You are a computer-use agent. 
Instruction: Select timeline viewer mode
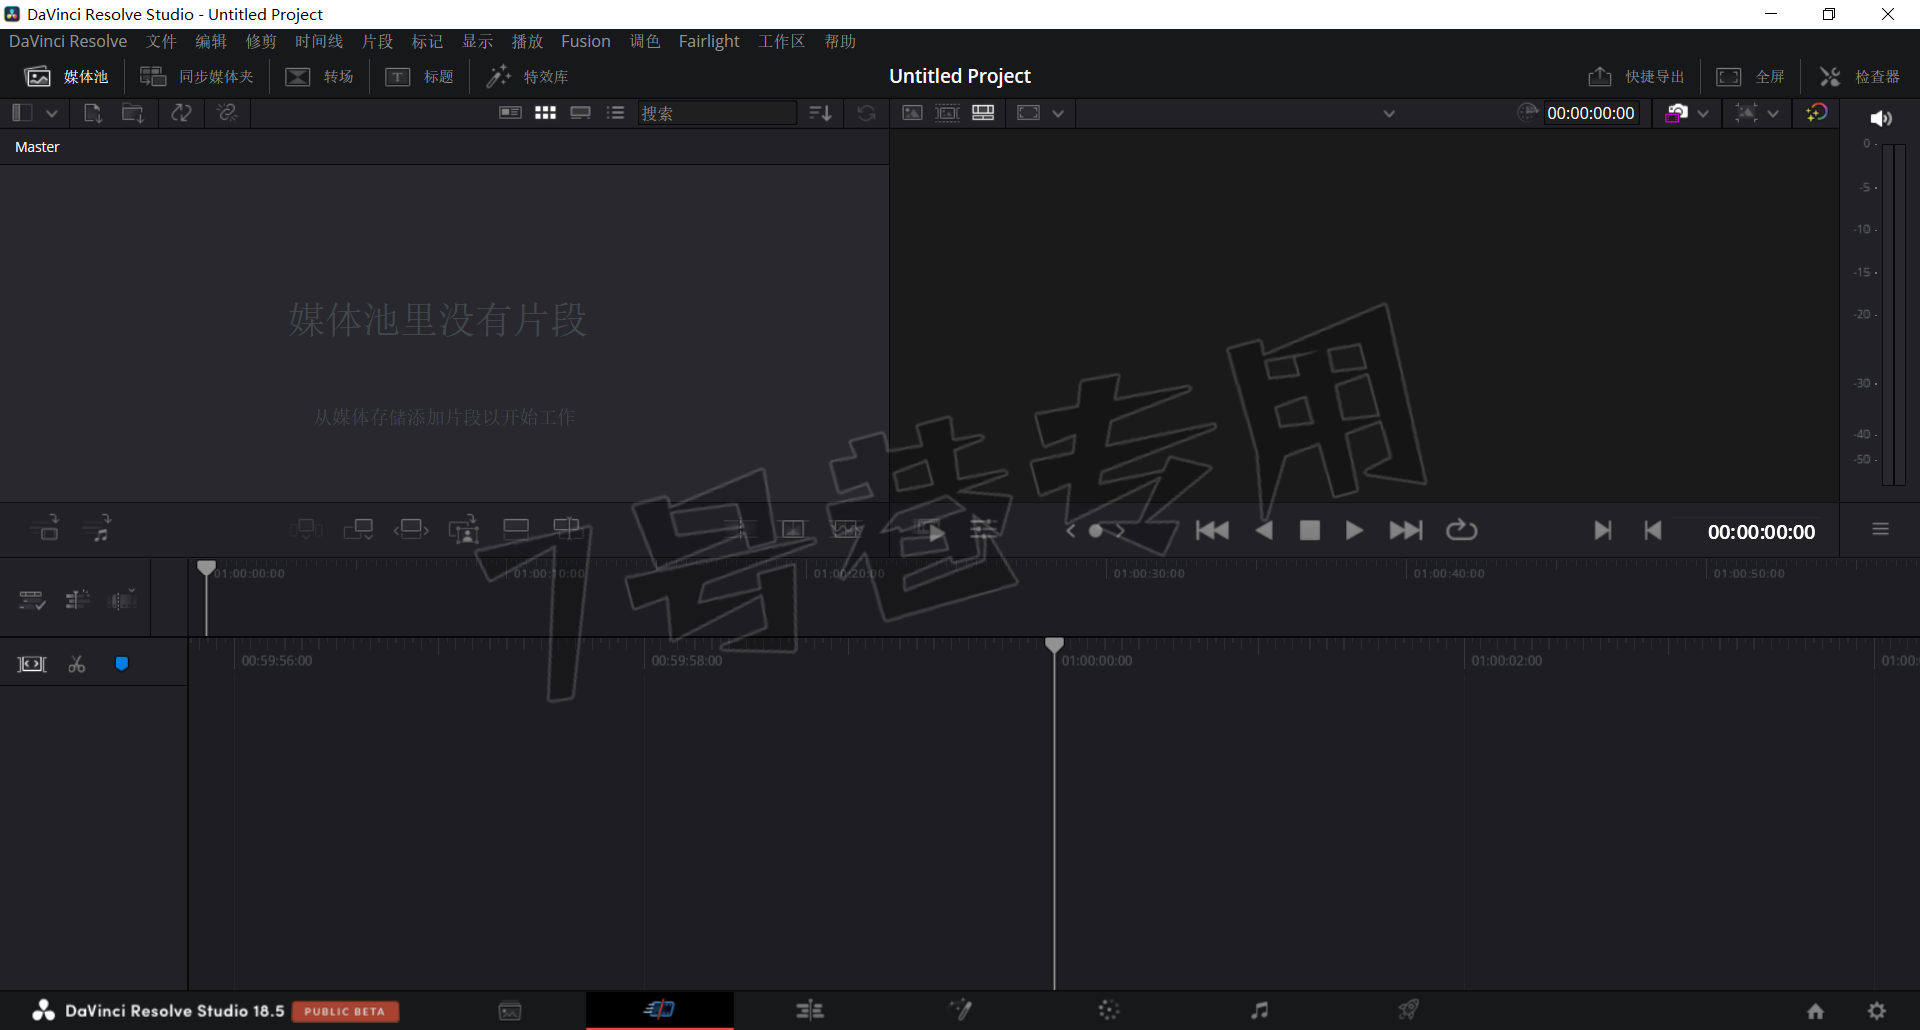(983, 113)
